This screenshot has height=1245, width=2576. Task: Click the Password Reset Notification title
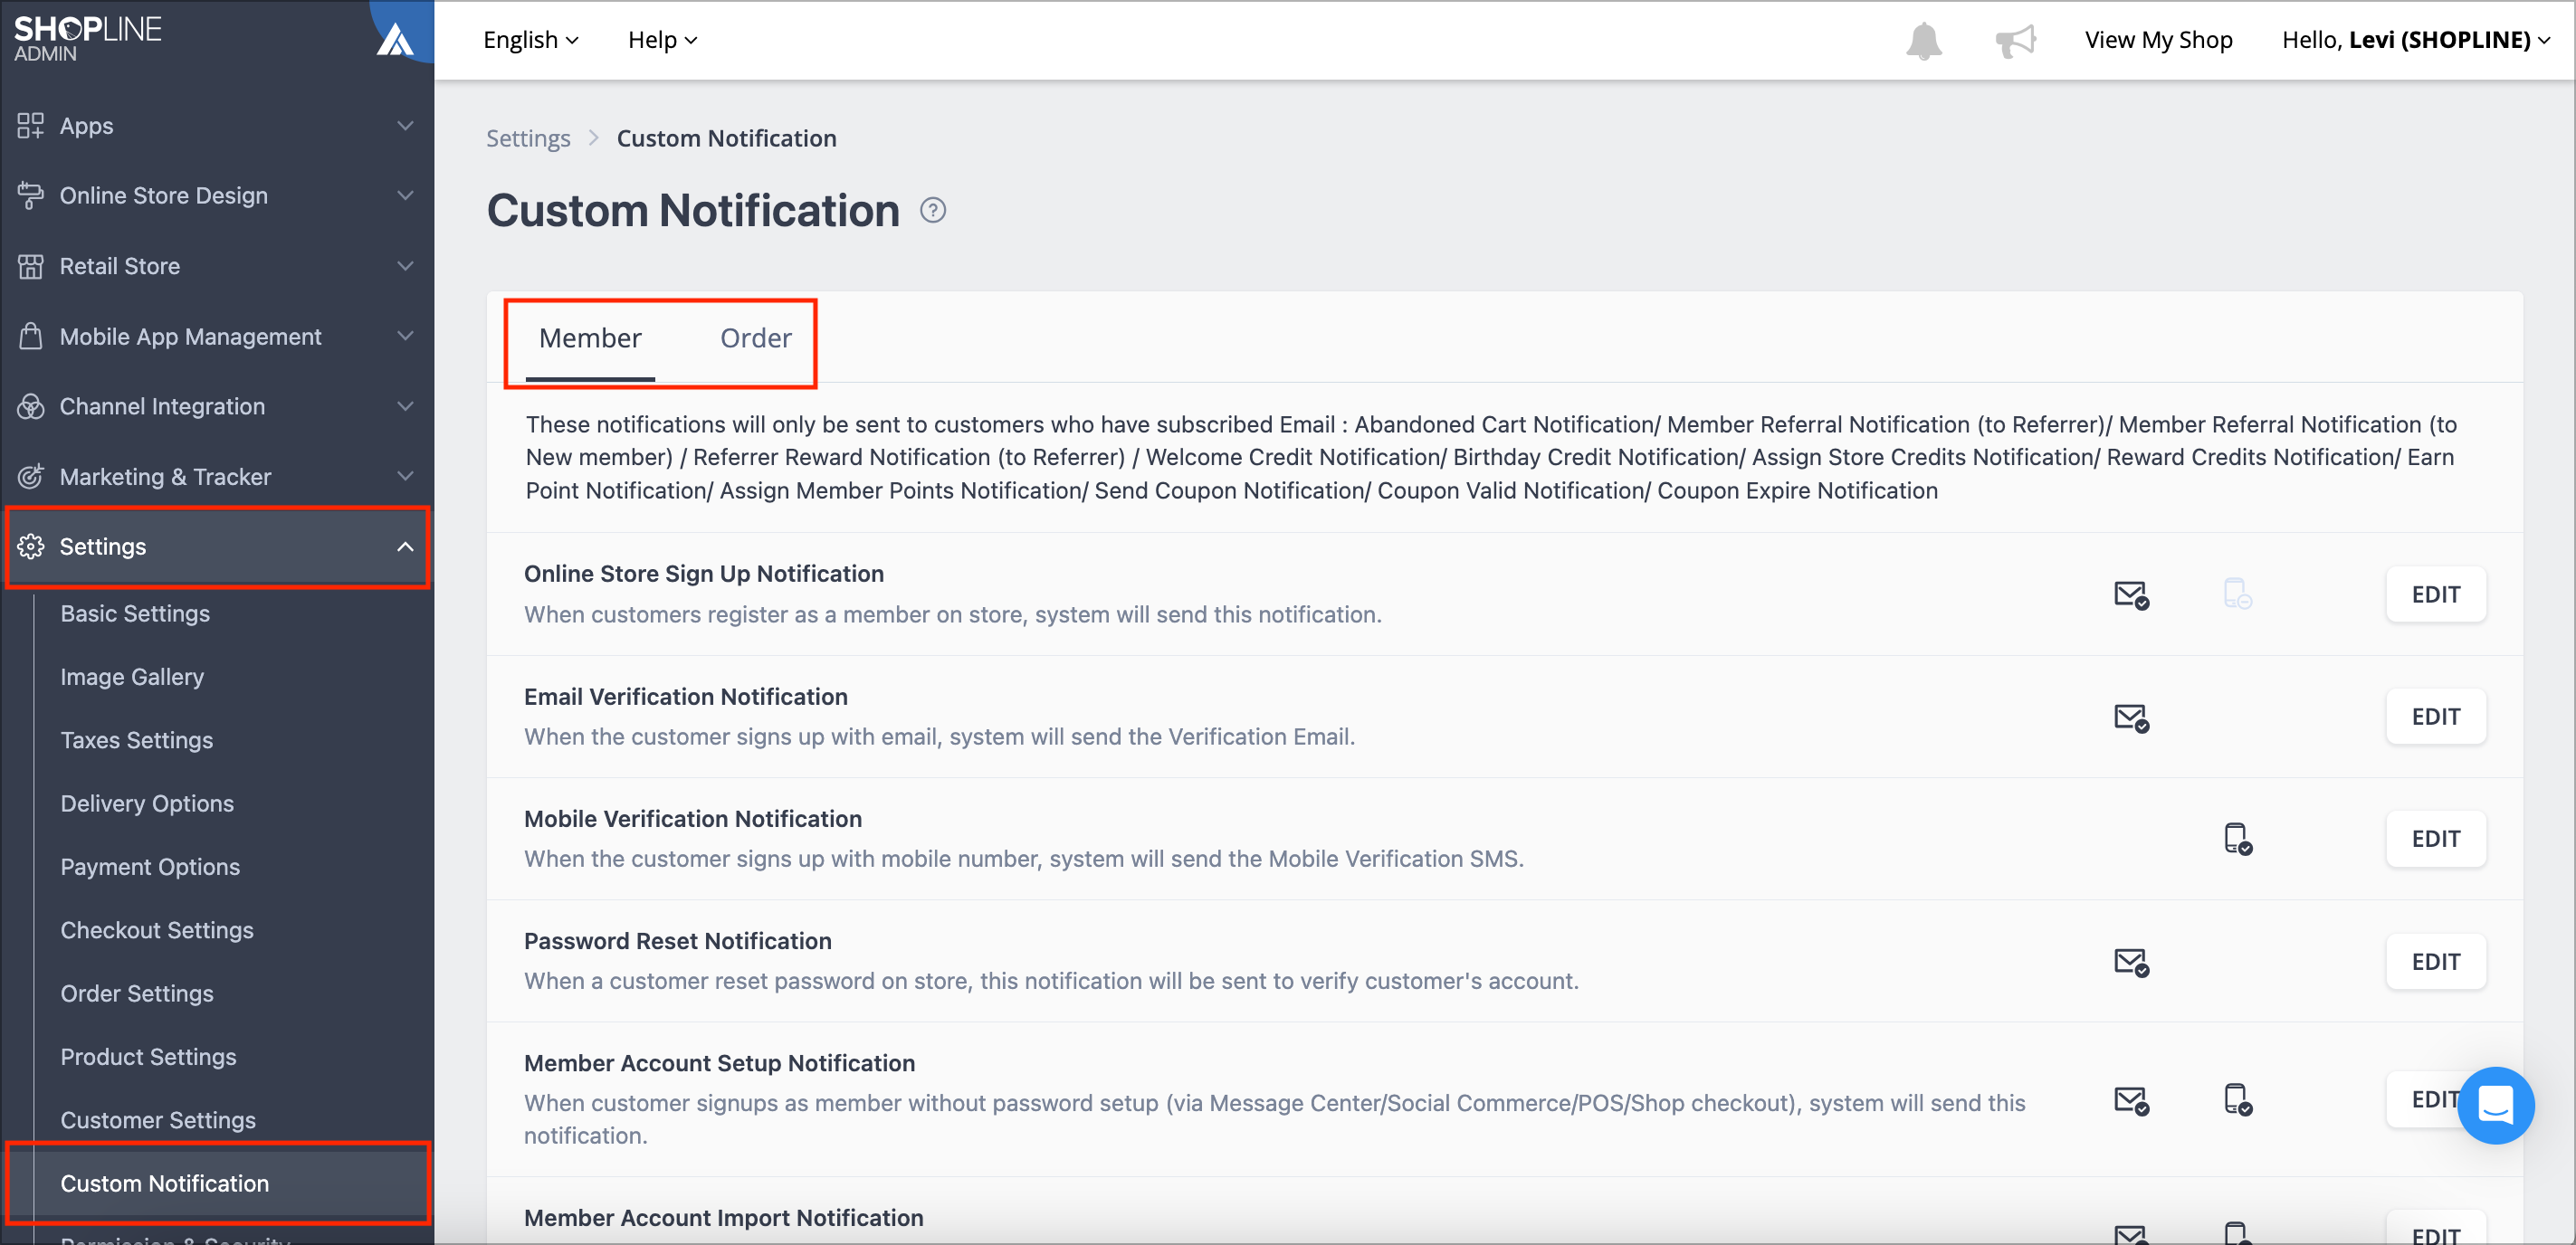click(x=678, y=941)
